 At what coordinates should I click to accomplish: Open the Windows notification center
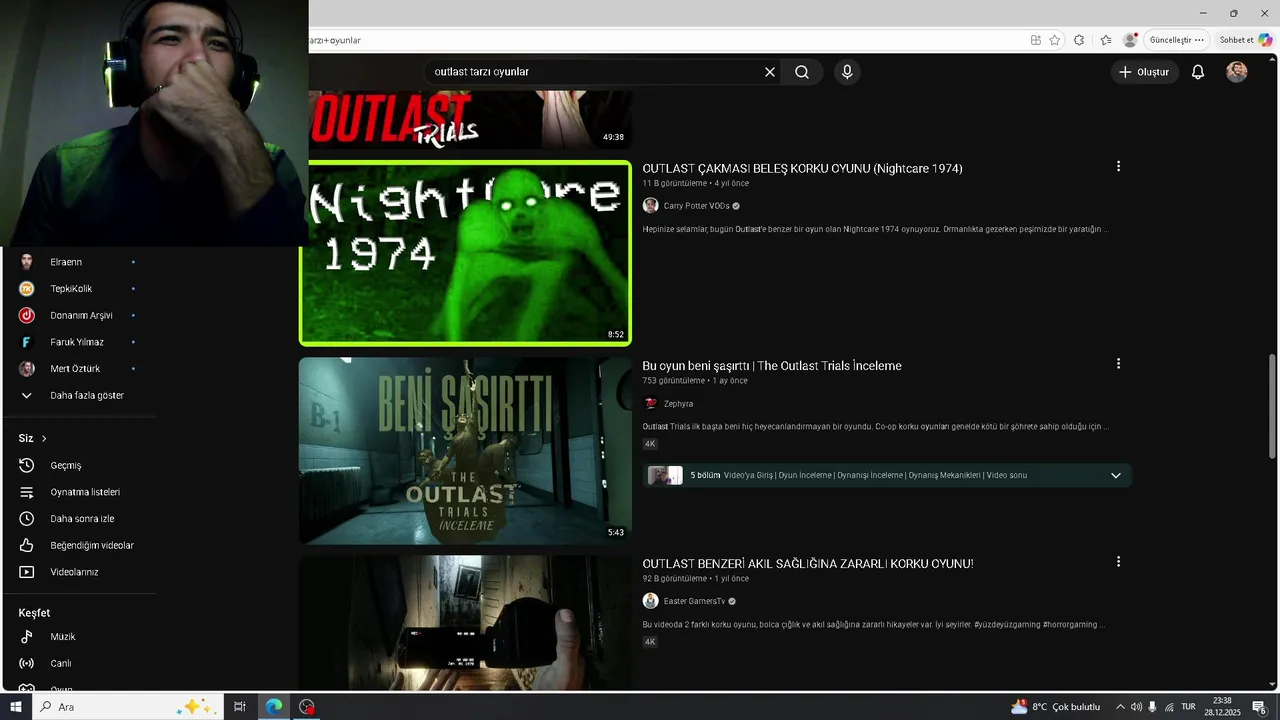(x=1259, y=707)
